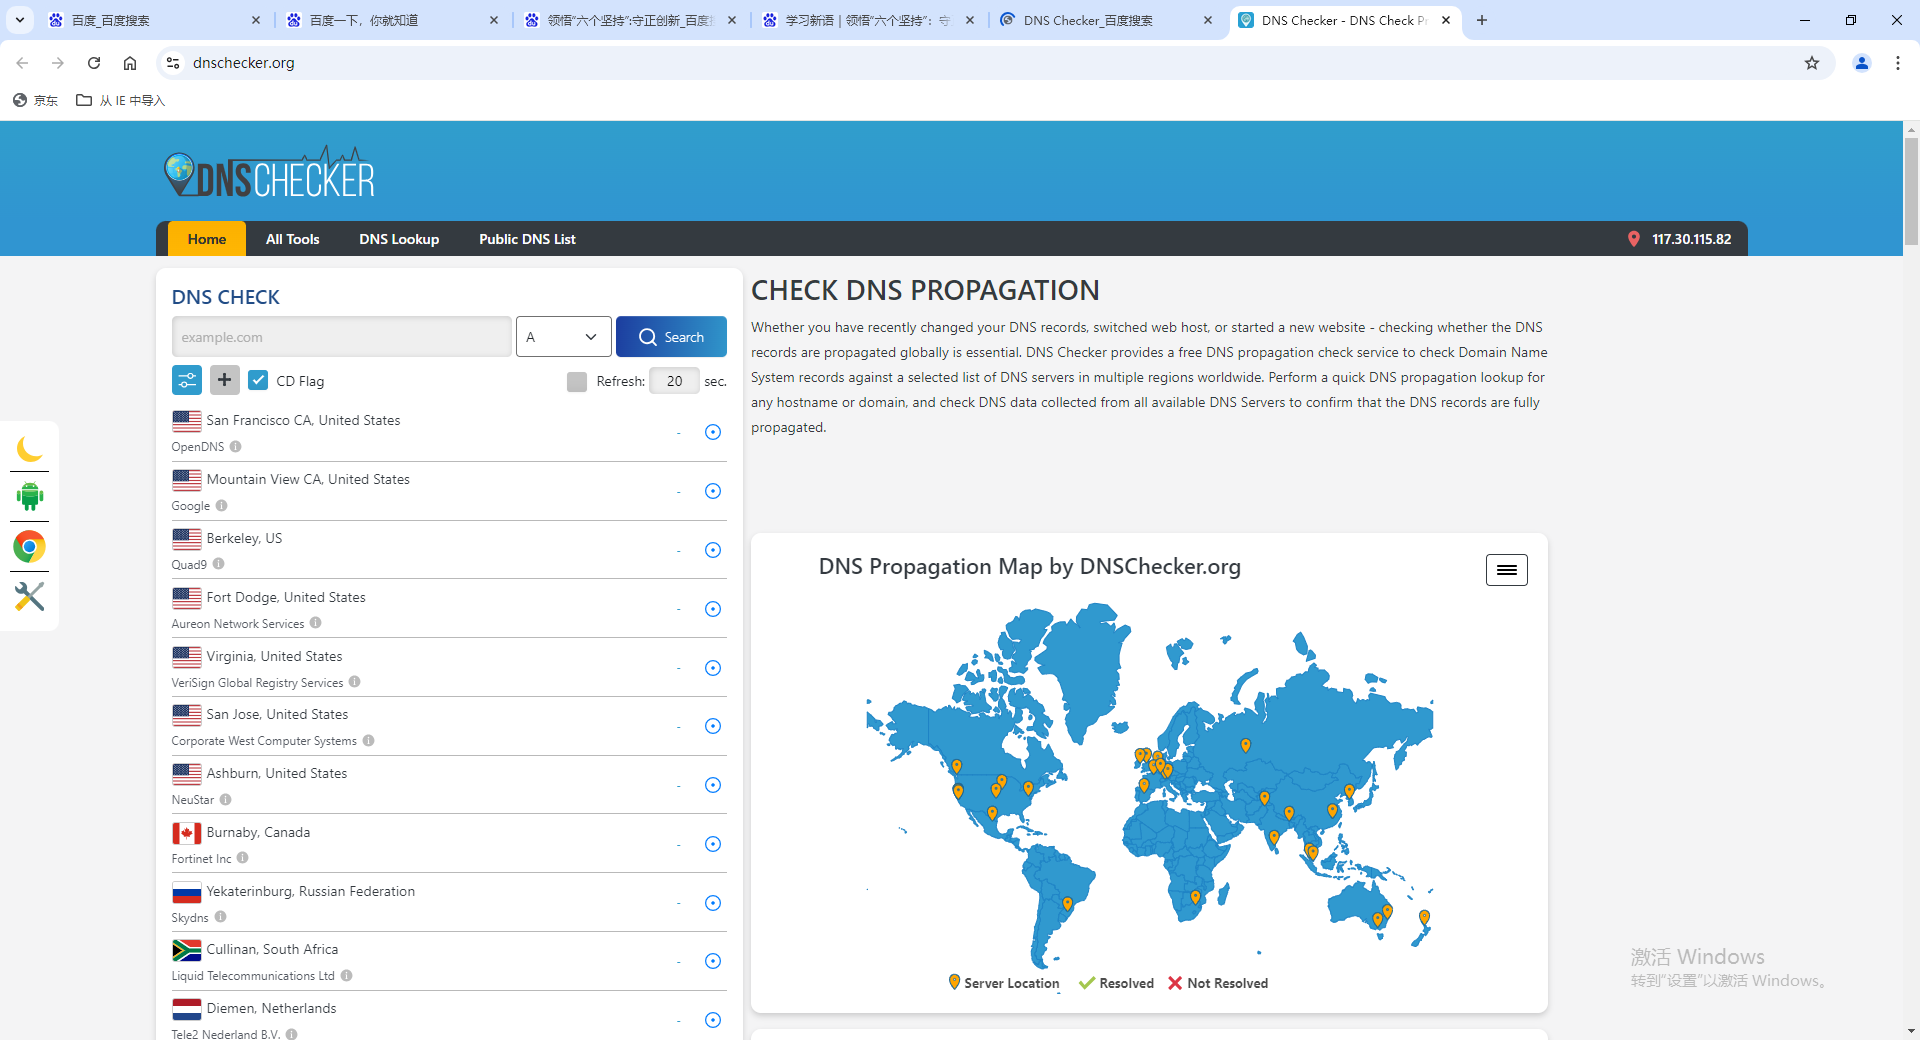Click refresh icon for Yekaterinburg Skydns row
This screenshot has width=1920, height=1040.
click(713, 903)
